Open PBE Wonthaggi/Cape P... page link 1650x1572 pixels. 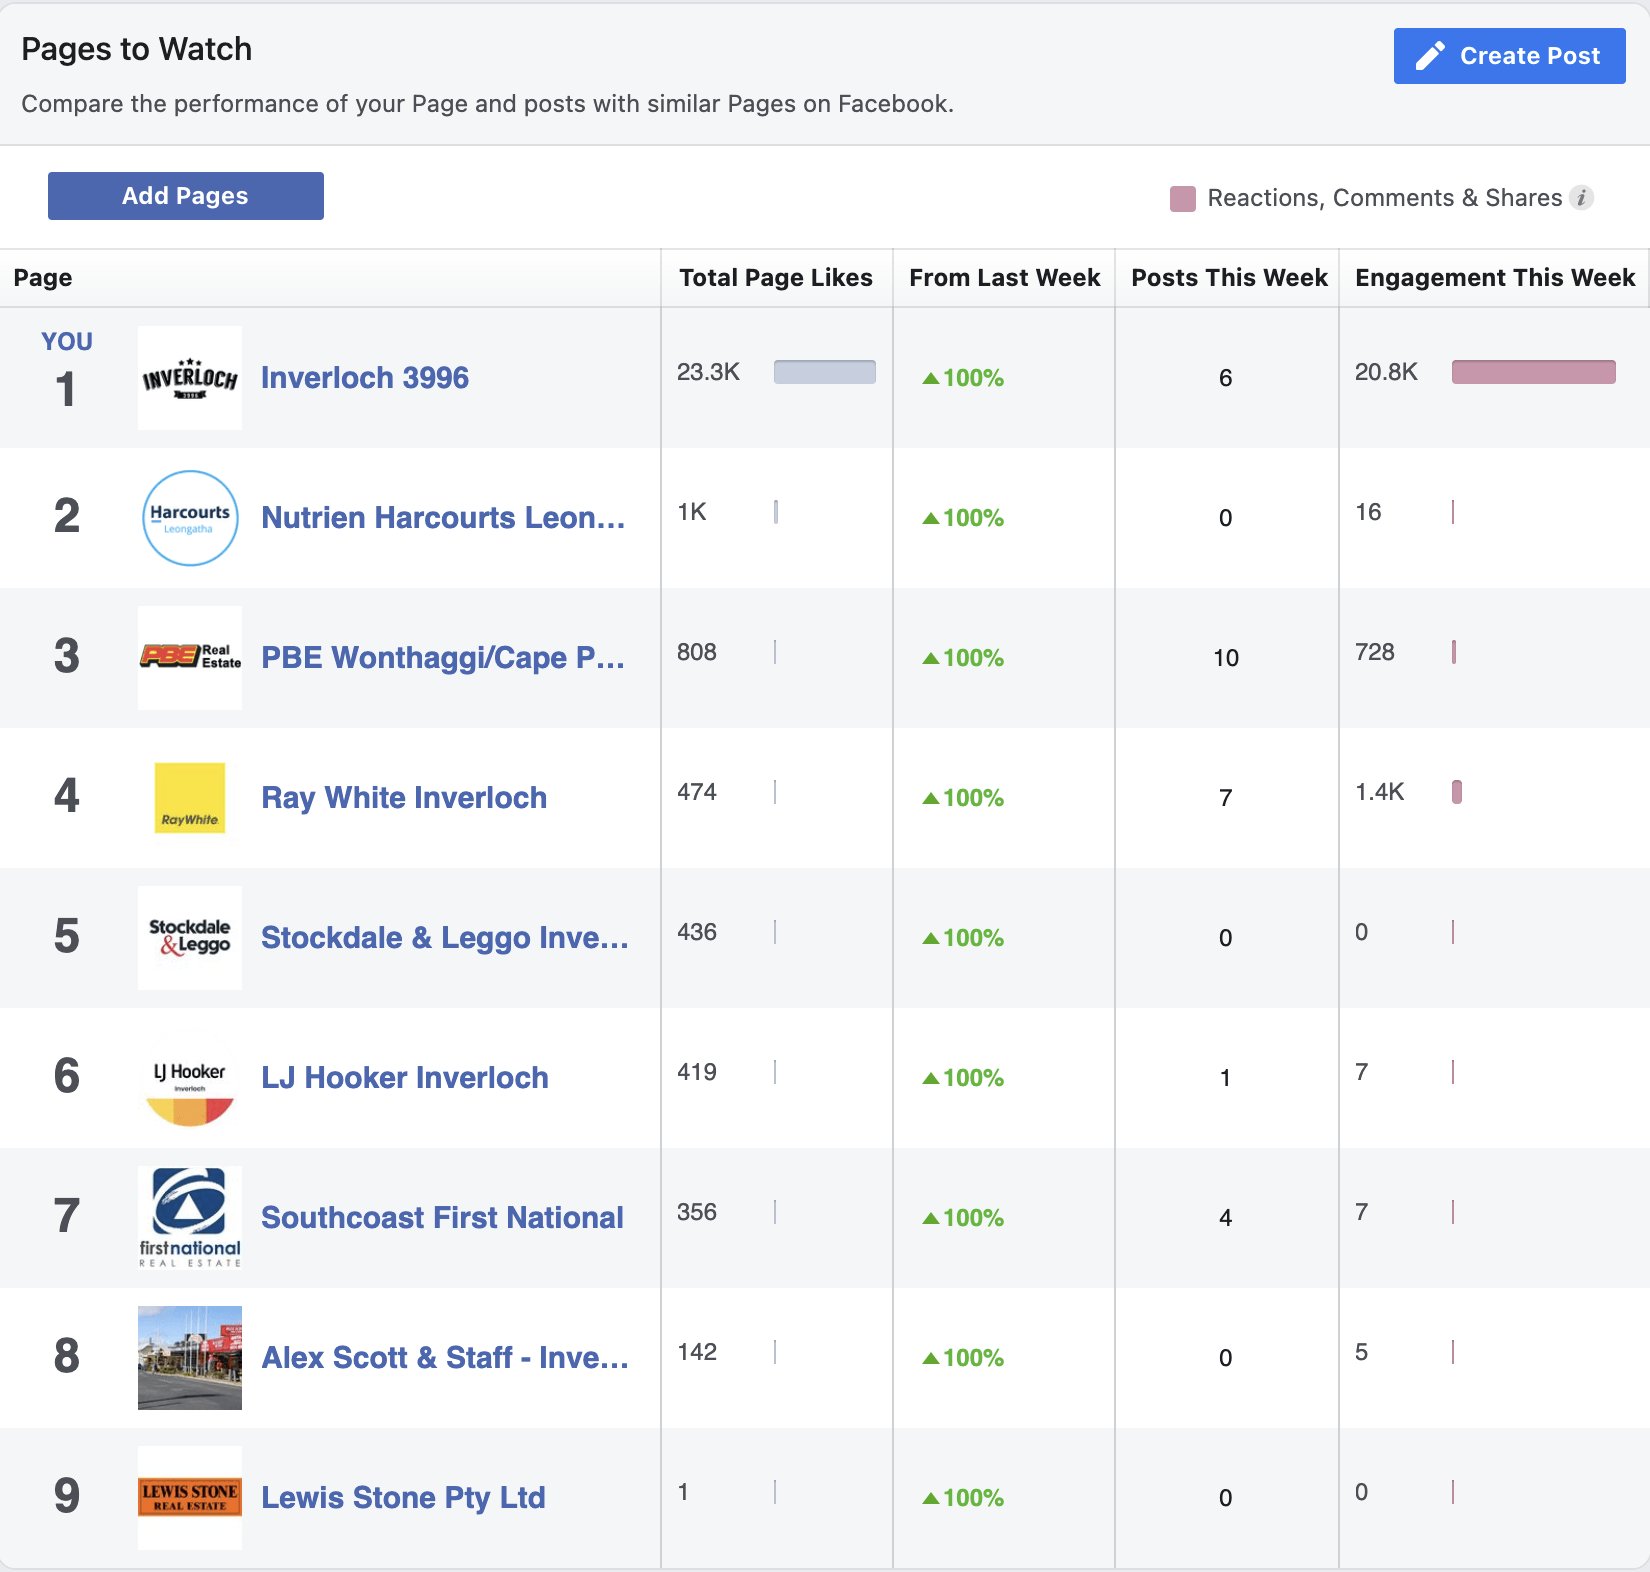443,658
